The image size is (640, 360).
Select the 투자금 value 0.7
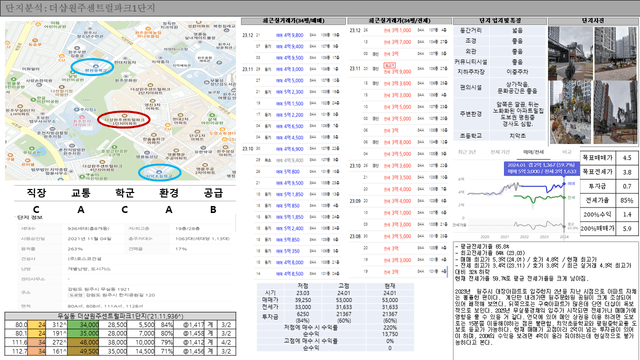627,186
